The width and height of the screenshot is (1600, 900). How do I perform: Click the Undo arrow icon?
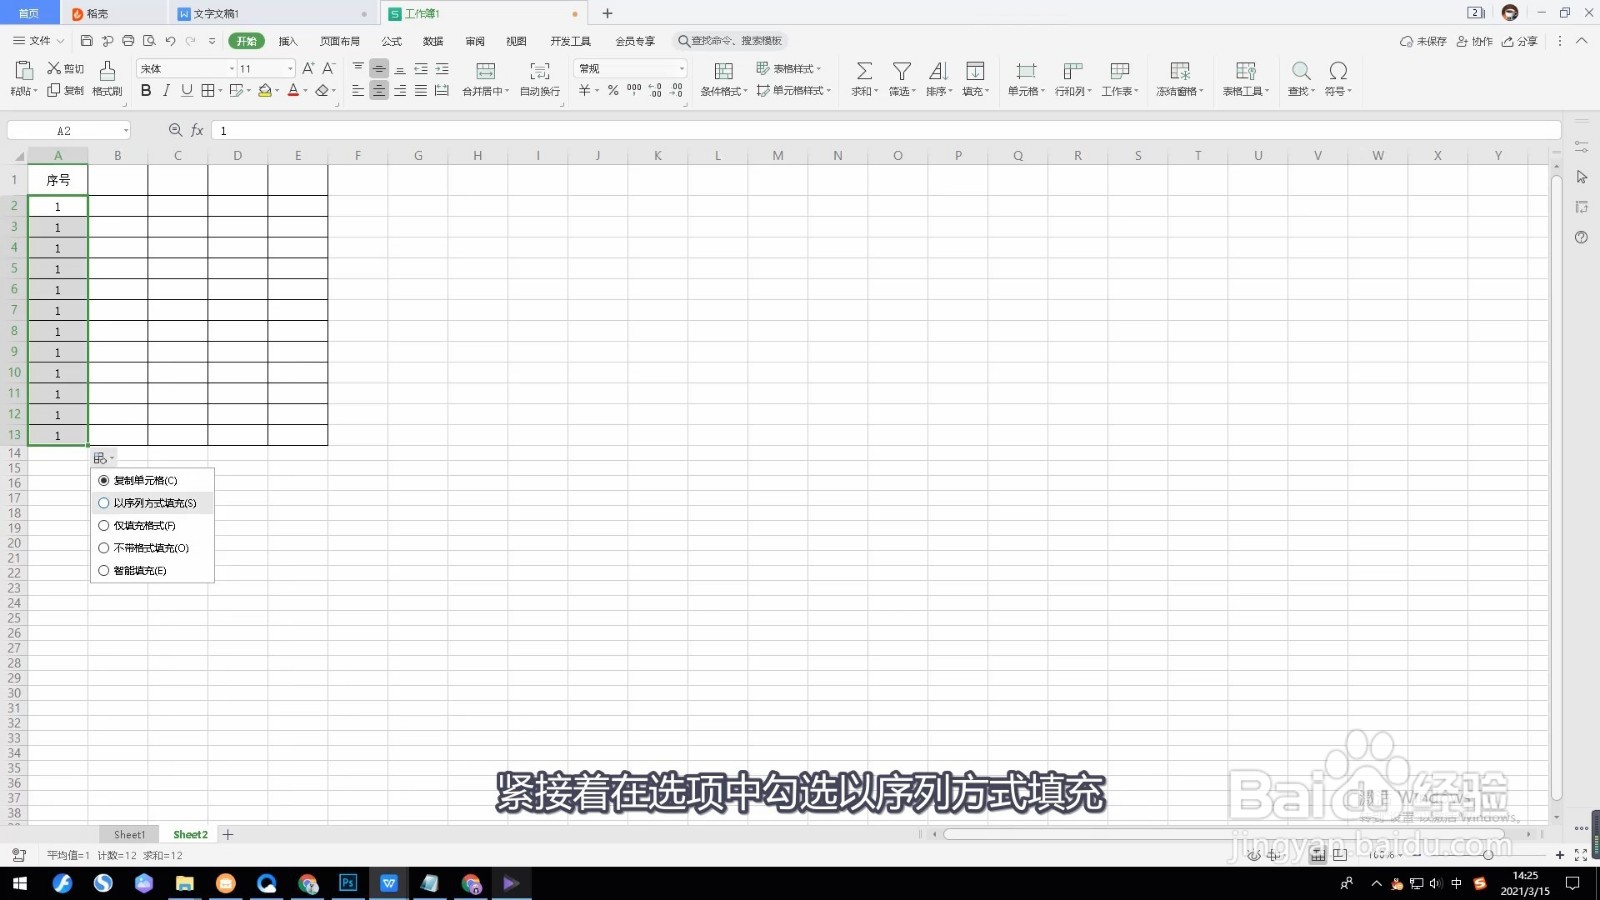tap(170, 41)
